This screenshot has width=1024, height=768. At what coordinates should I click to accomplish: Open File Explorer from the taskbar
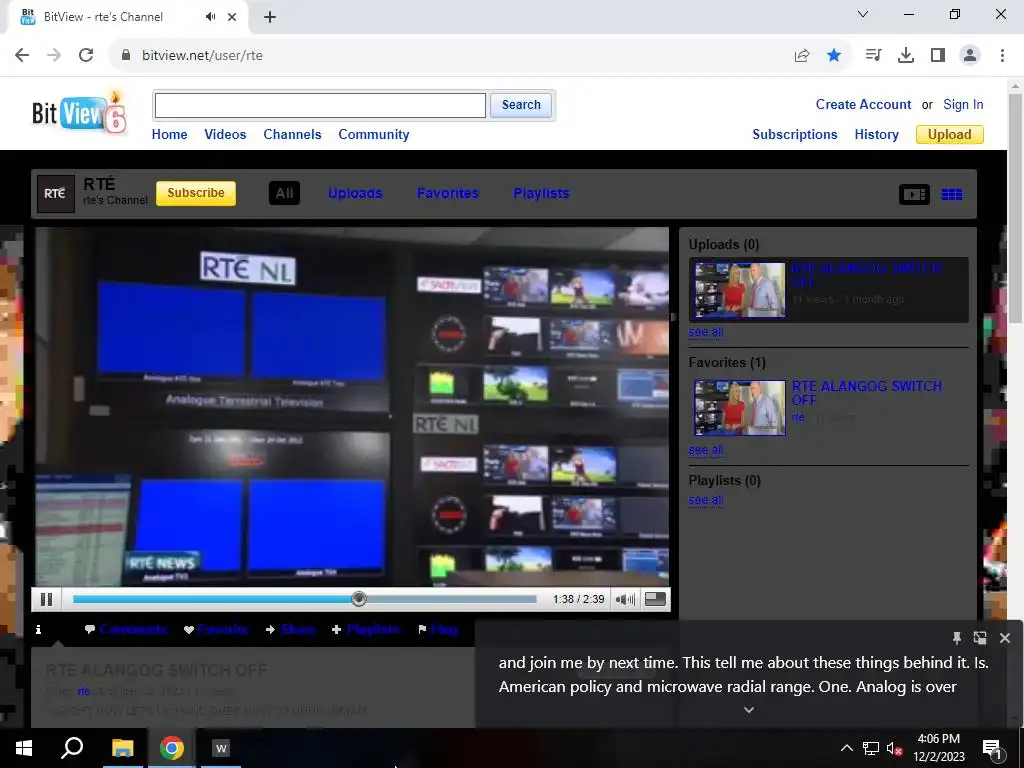122,748
